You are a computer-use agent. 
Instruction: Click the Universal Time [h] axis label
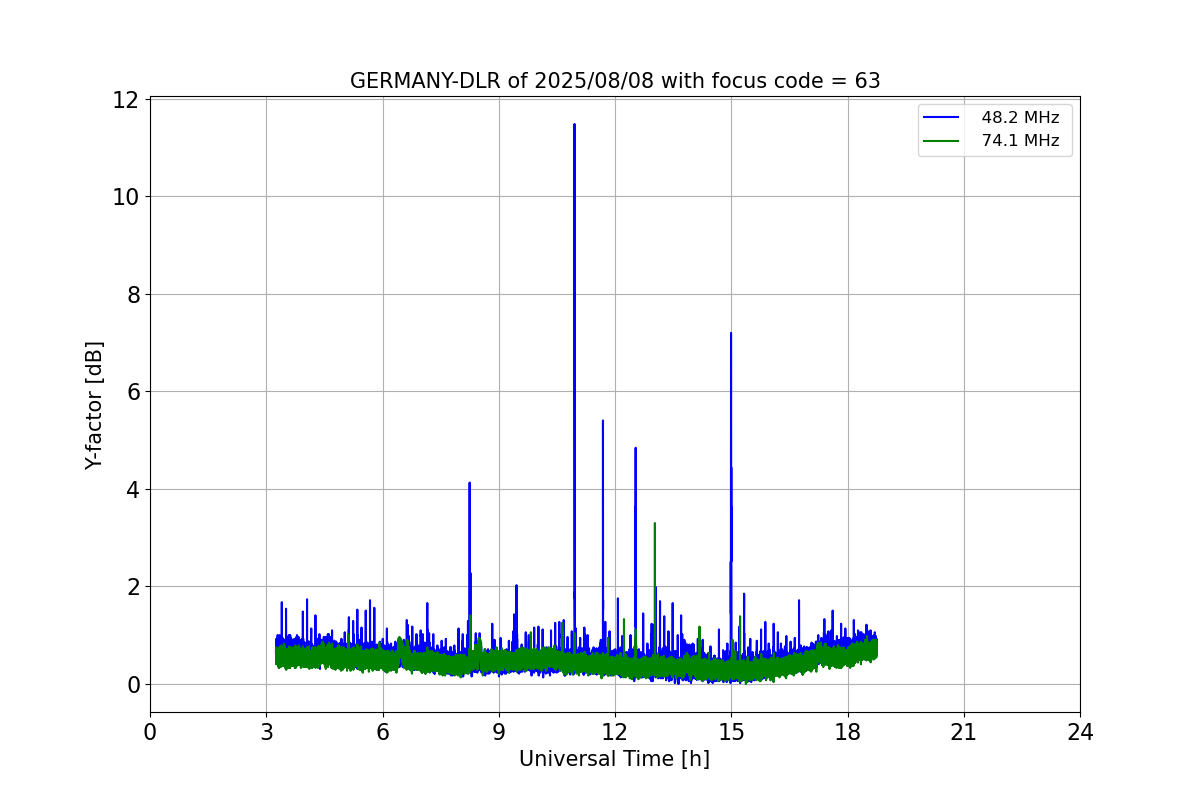click(614, 759)
